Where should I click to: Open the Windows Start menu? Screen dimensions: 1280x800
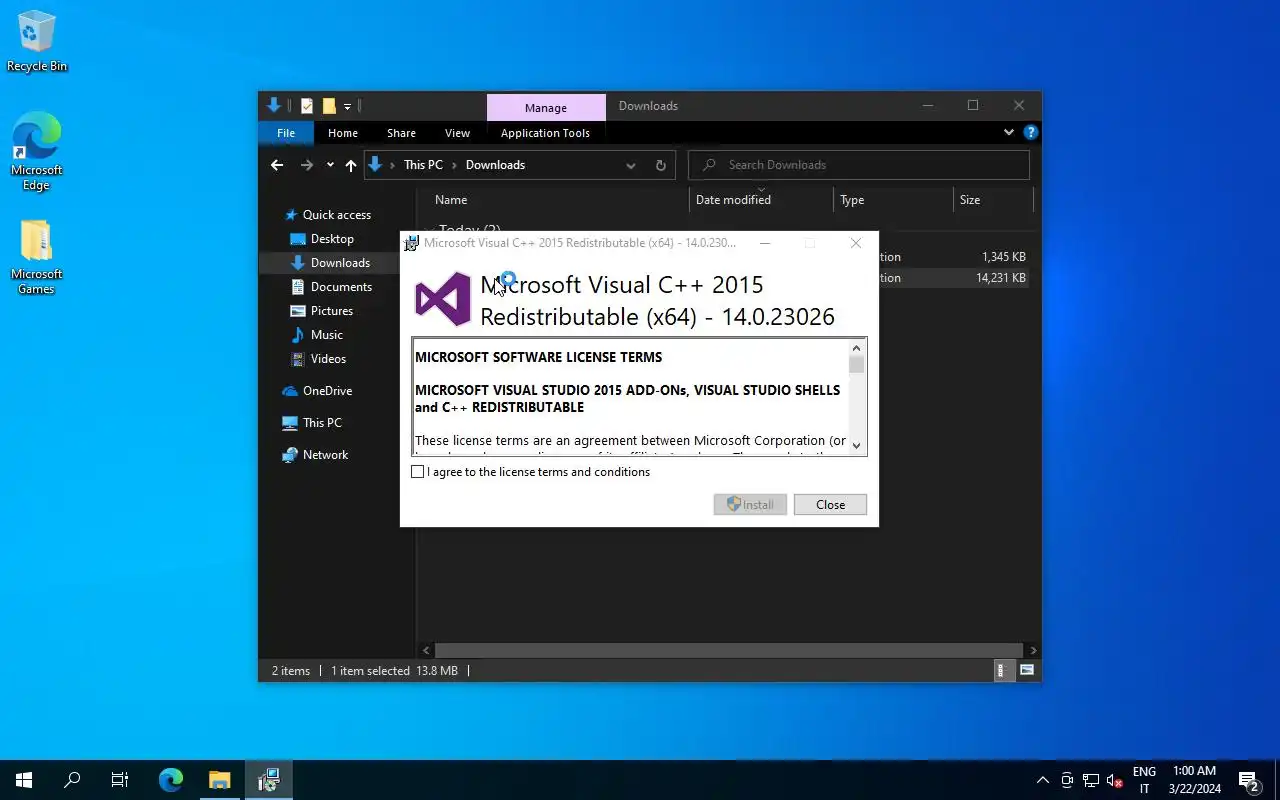click(24, 780)
